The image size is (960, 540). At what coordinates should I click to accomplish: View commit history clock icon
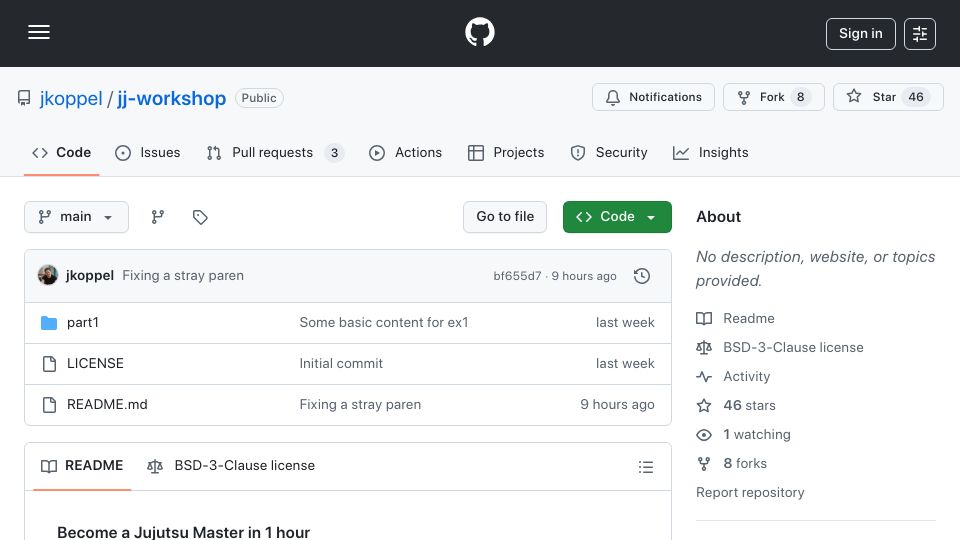pos(642,276)
